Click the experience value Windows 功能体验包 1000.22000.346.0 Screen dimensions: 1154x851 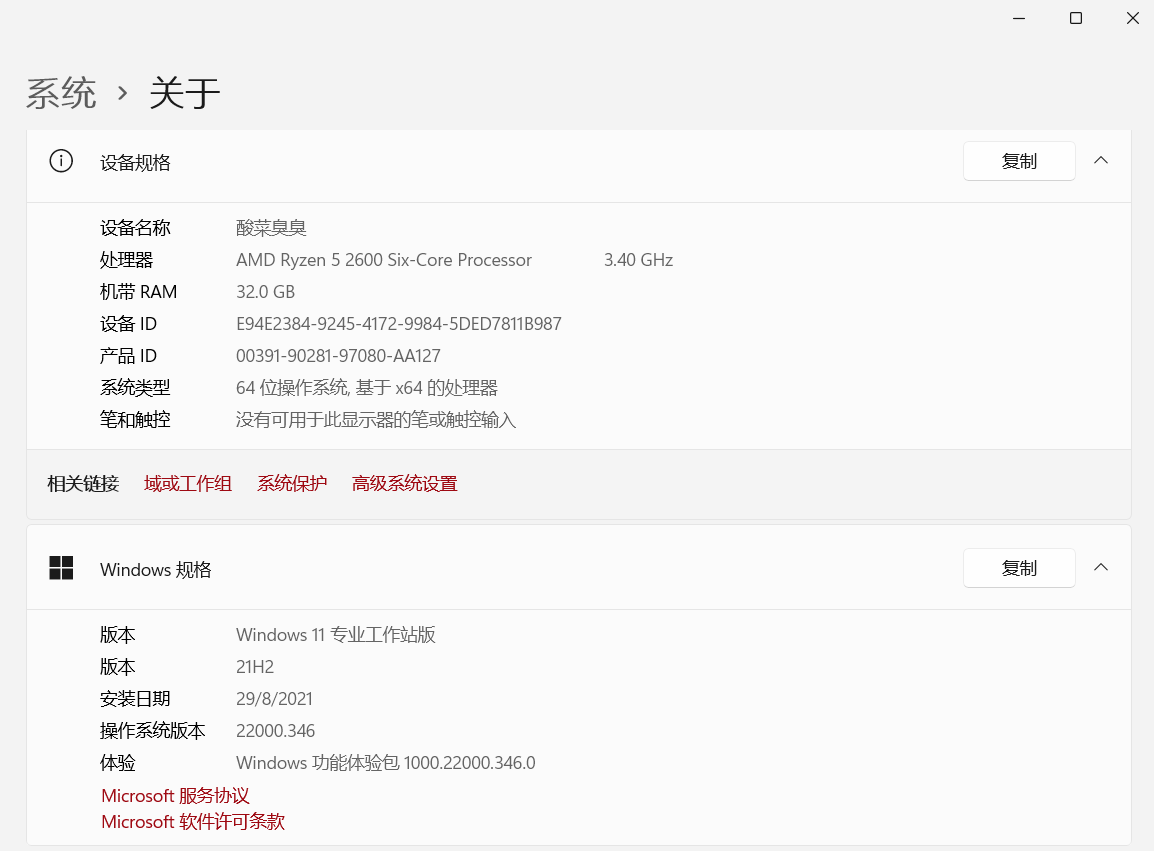tap(386, 763)
